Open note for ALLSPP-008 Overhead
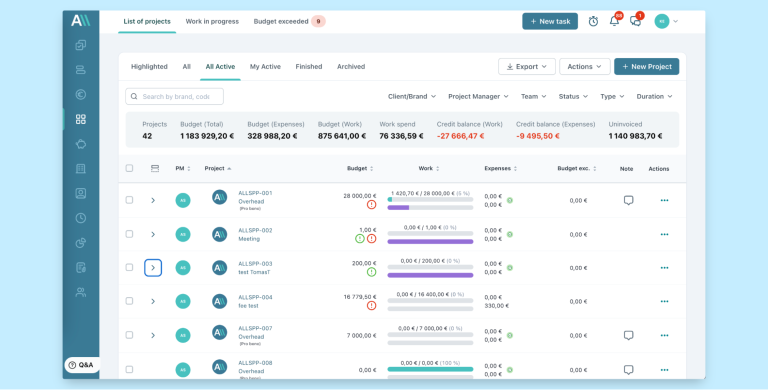The width and height of the screenshot is (768, 390). 628,370
